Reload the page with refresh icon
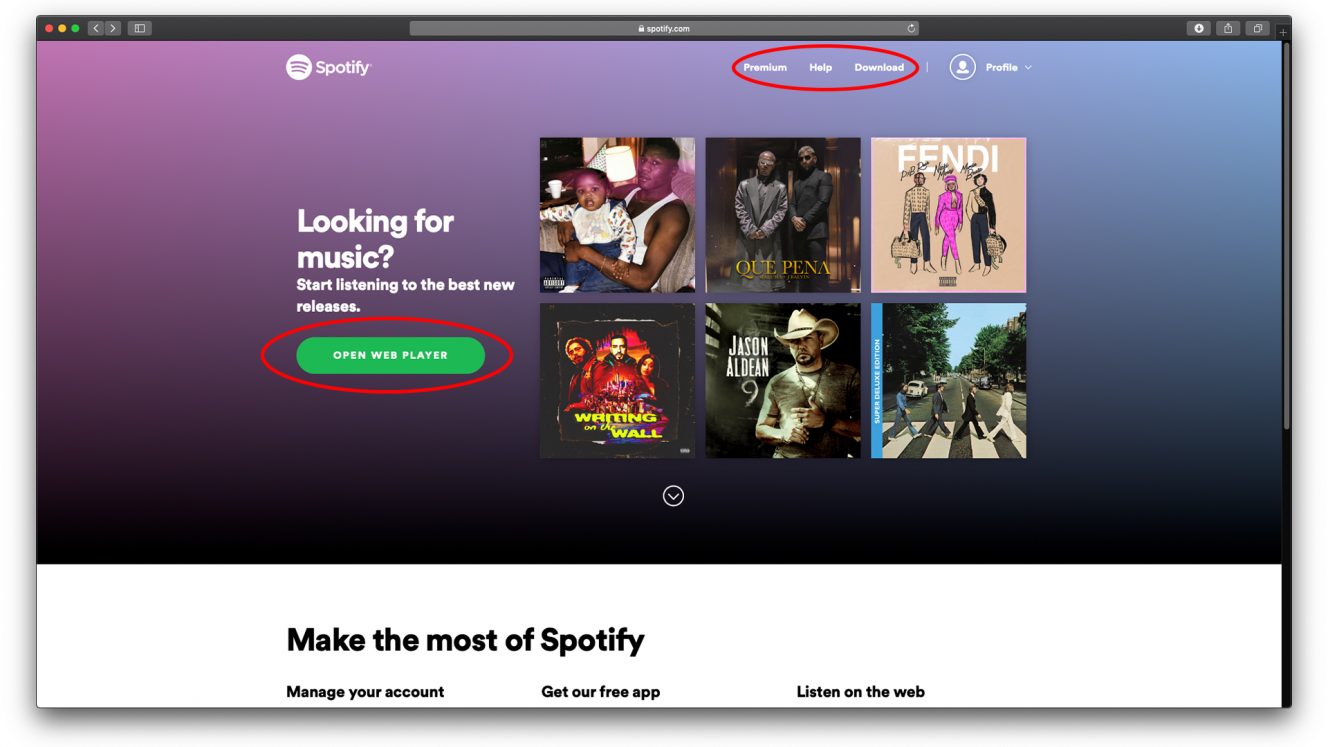1328x747 pixels. [x=911, y=28]
